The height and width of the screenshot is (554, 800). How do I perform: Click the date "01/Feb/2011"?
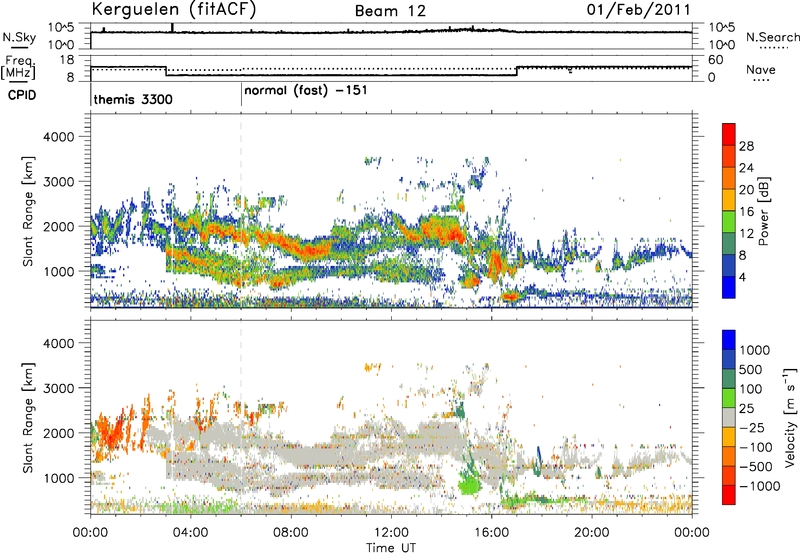pos(638,10)
